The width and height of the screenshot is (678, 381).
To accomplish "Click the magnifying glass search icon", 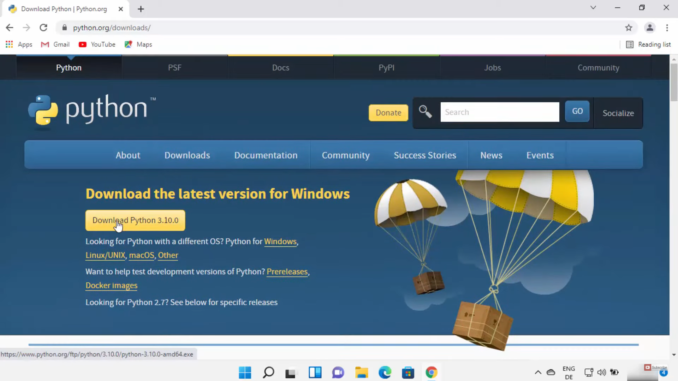I will tap(425, 112).
